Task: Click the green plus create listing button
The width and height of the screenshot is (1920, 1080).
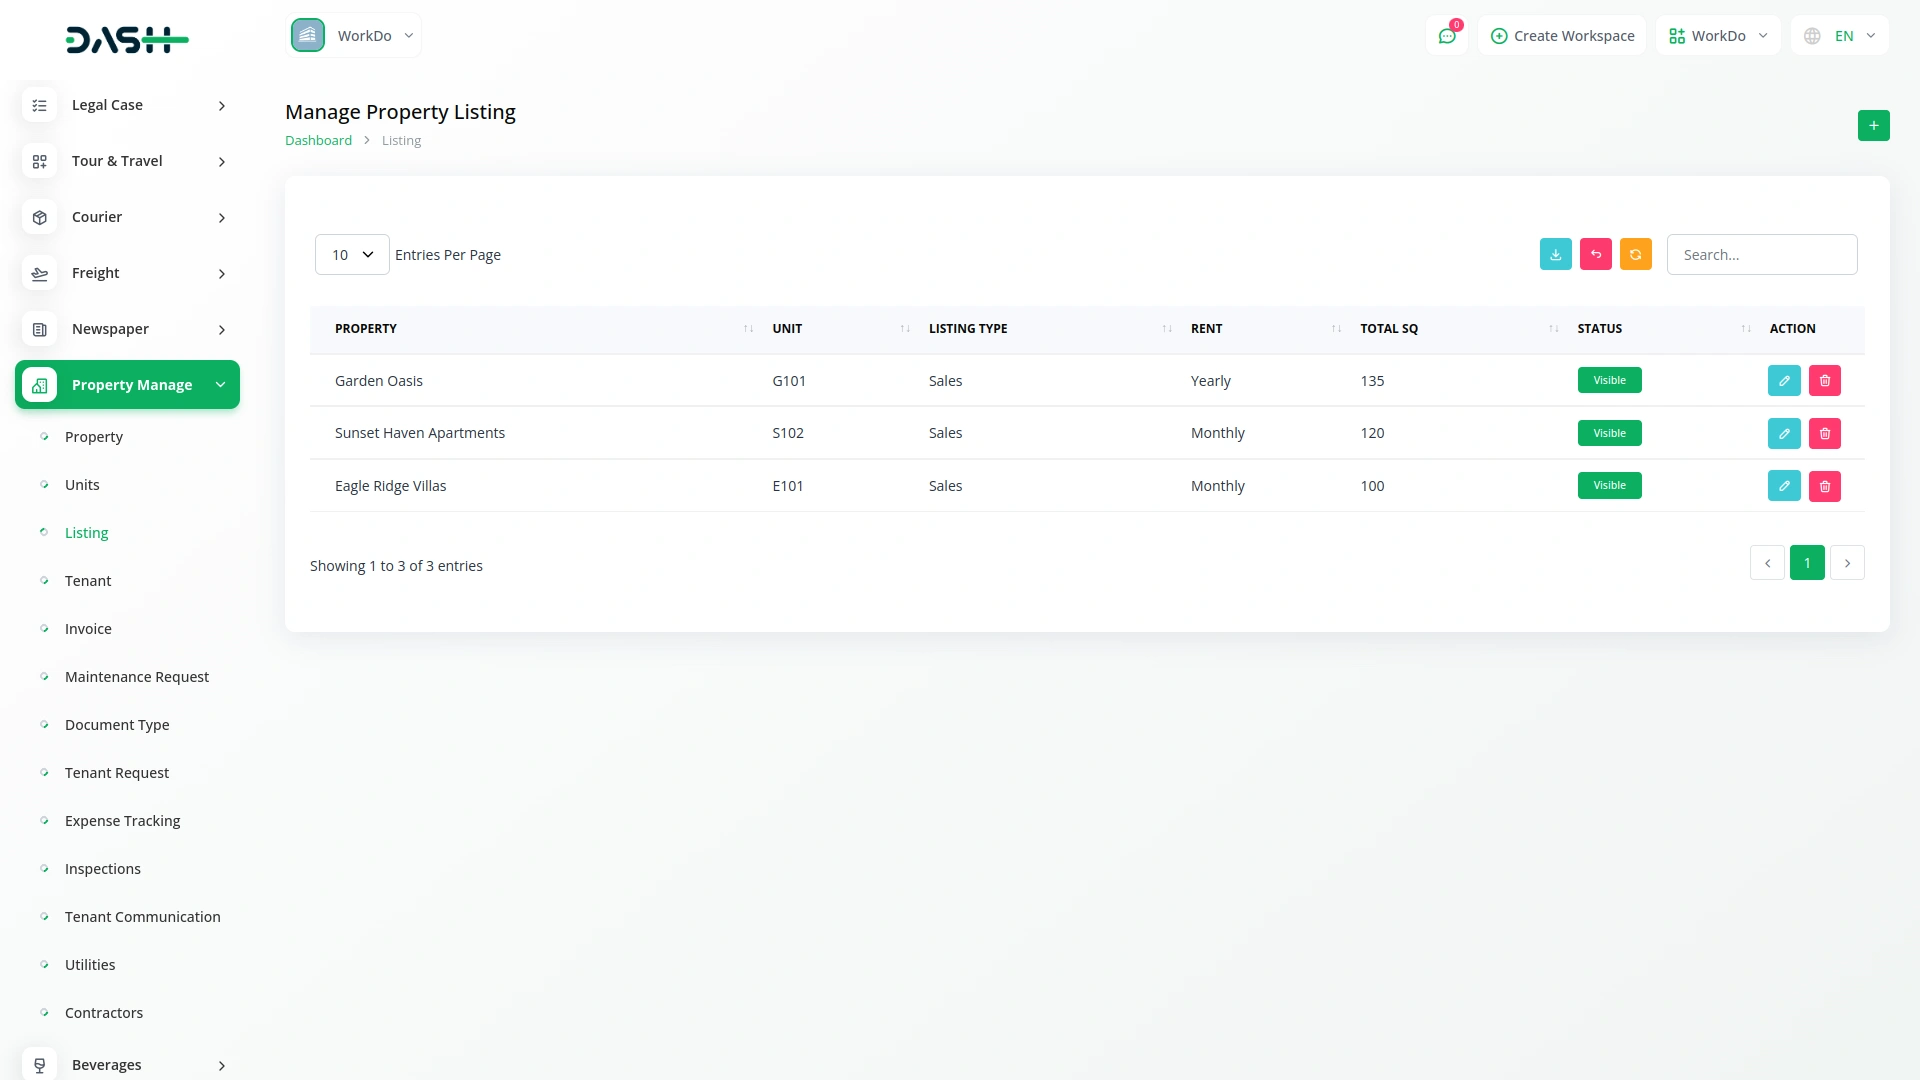Action: click(1873, 125)
